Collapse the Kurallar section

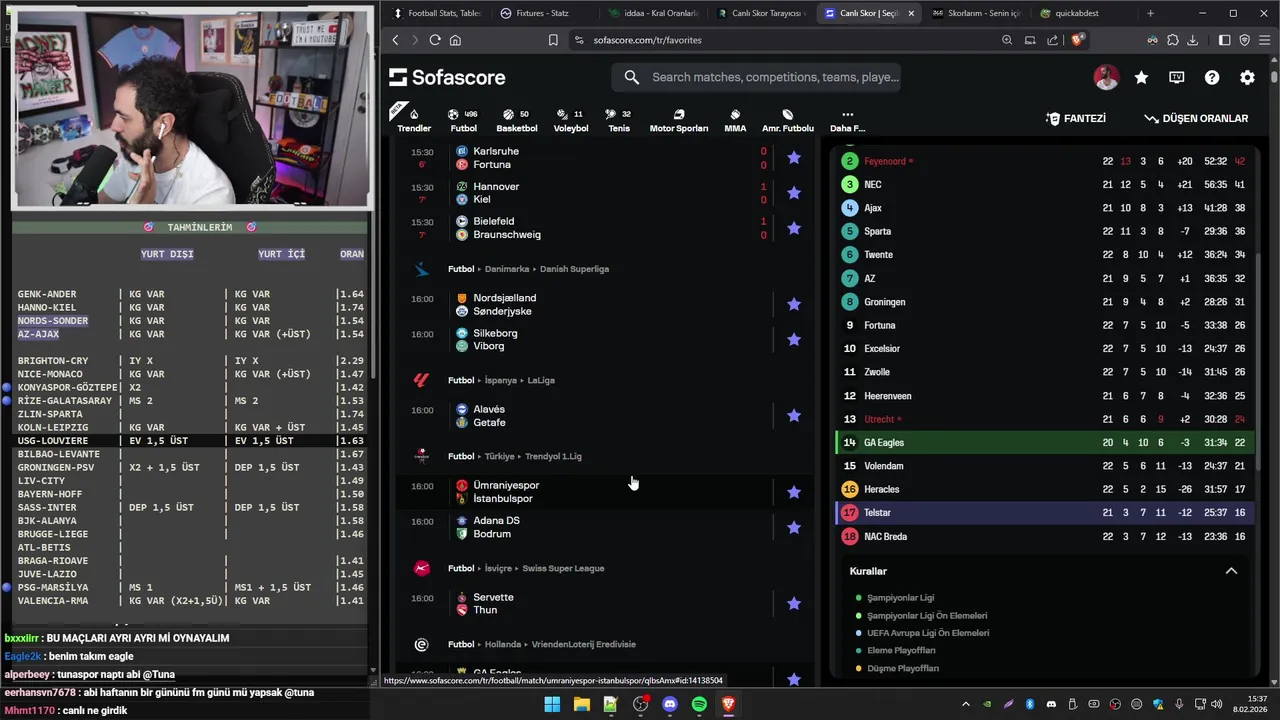tap(1231, 571)
